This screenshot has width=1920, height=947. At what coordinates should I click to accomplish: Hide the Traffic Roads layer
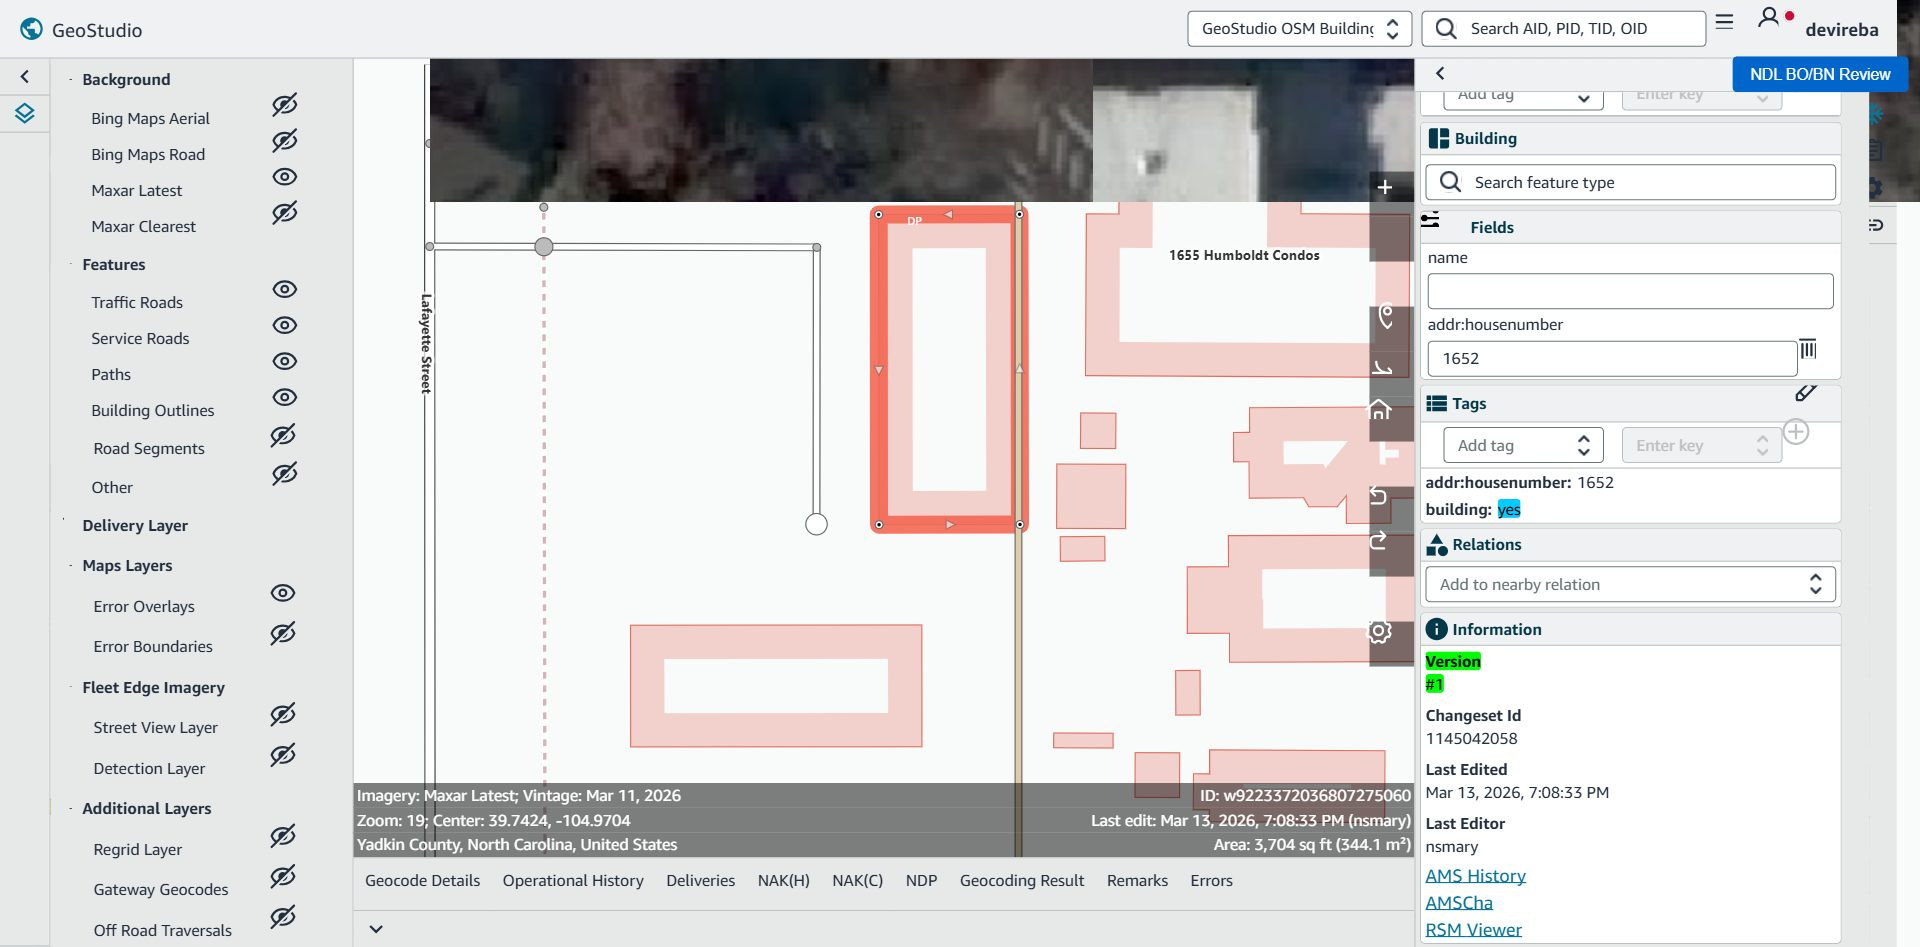coord(285,289)
